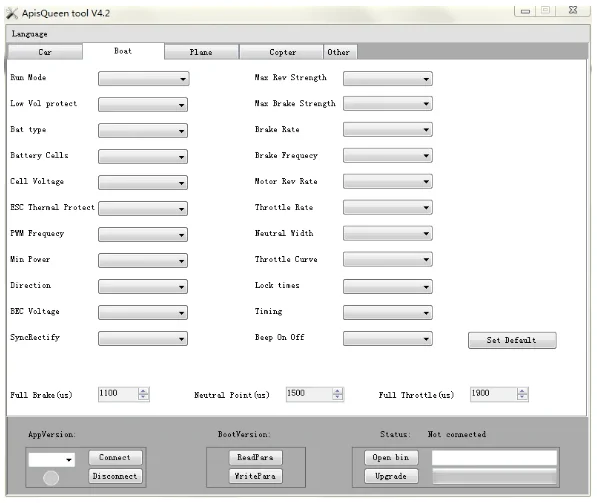Click the upgrade progress bar

(x=494, y=476)
